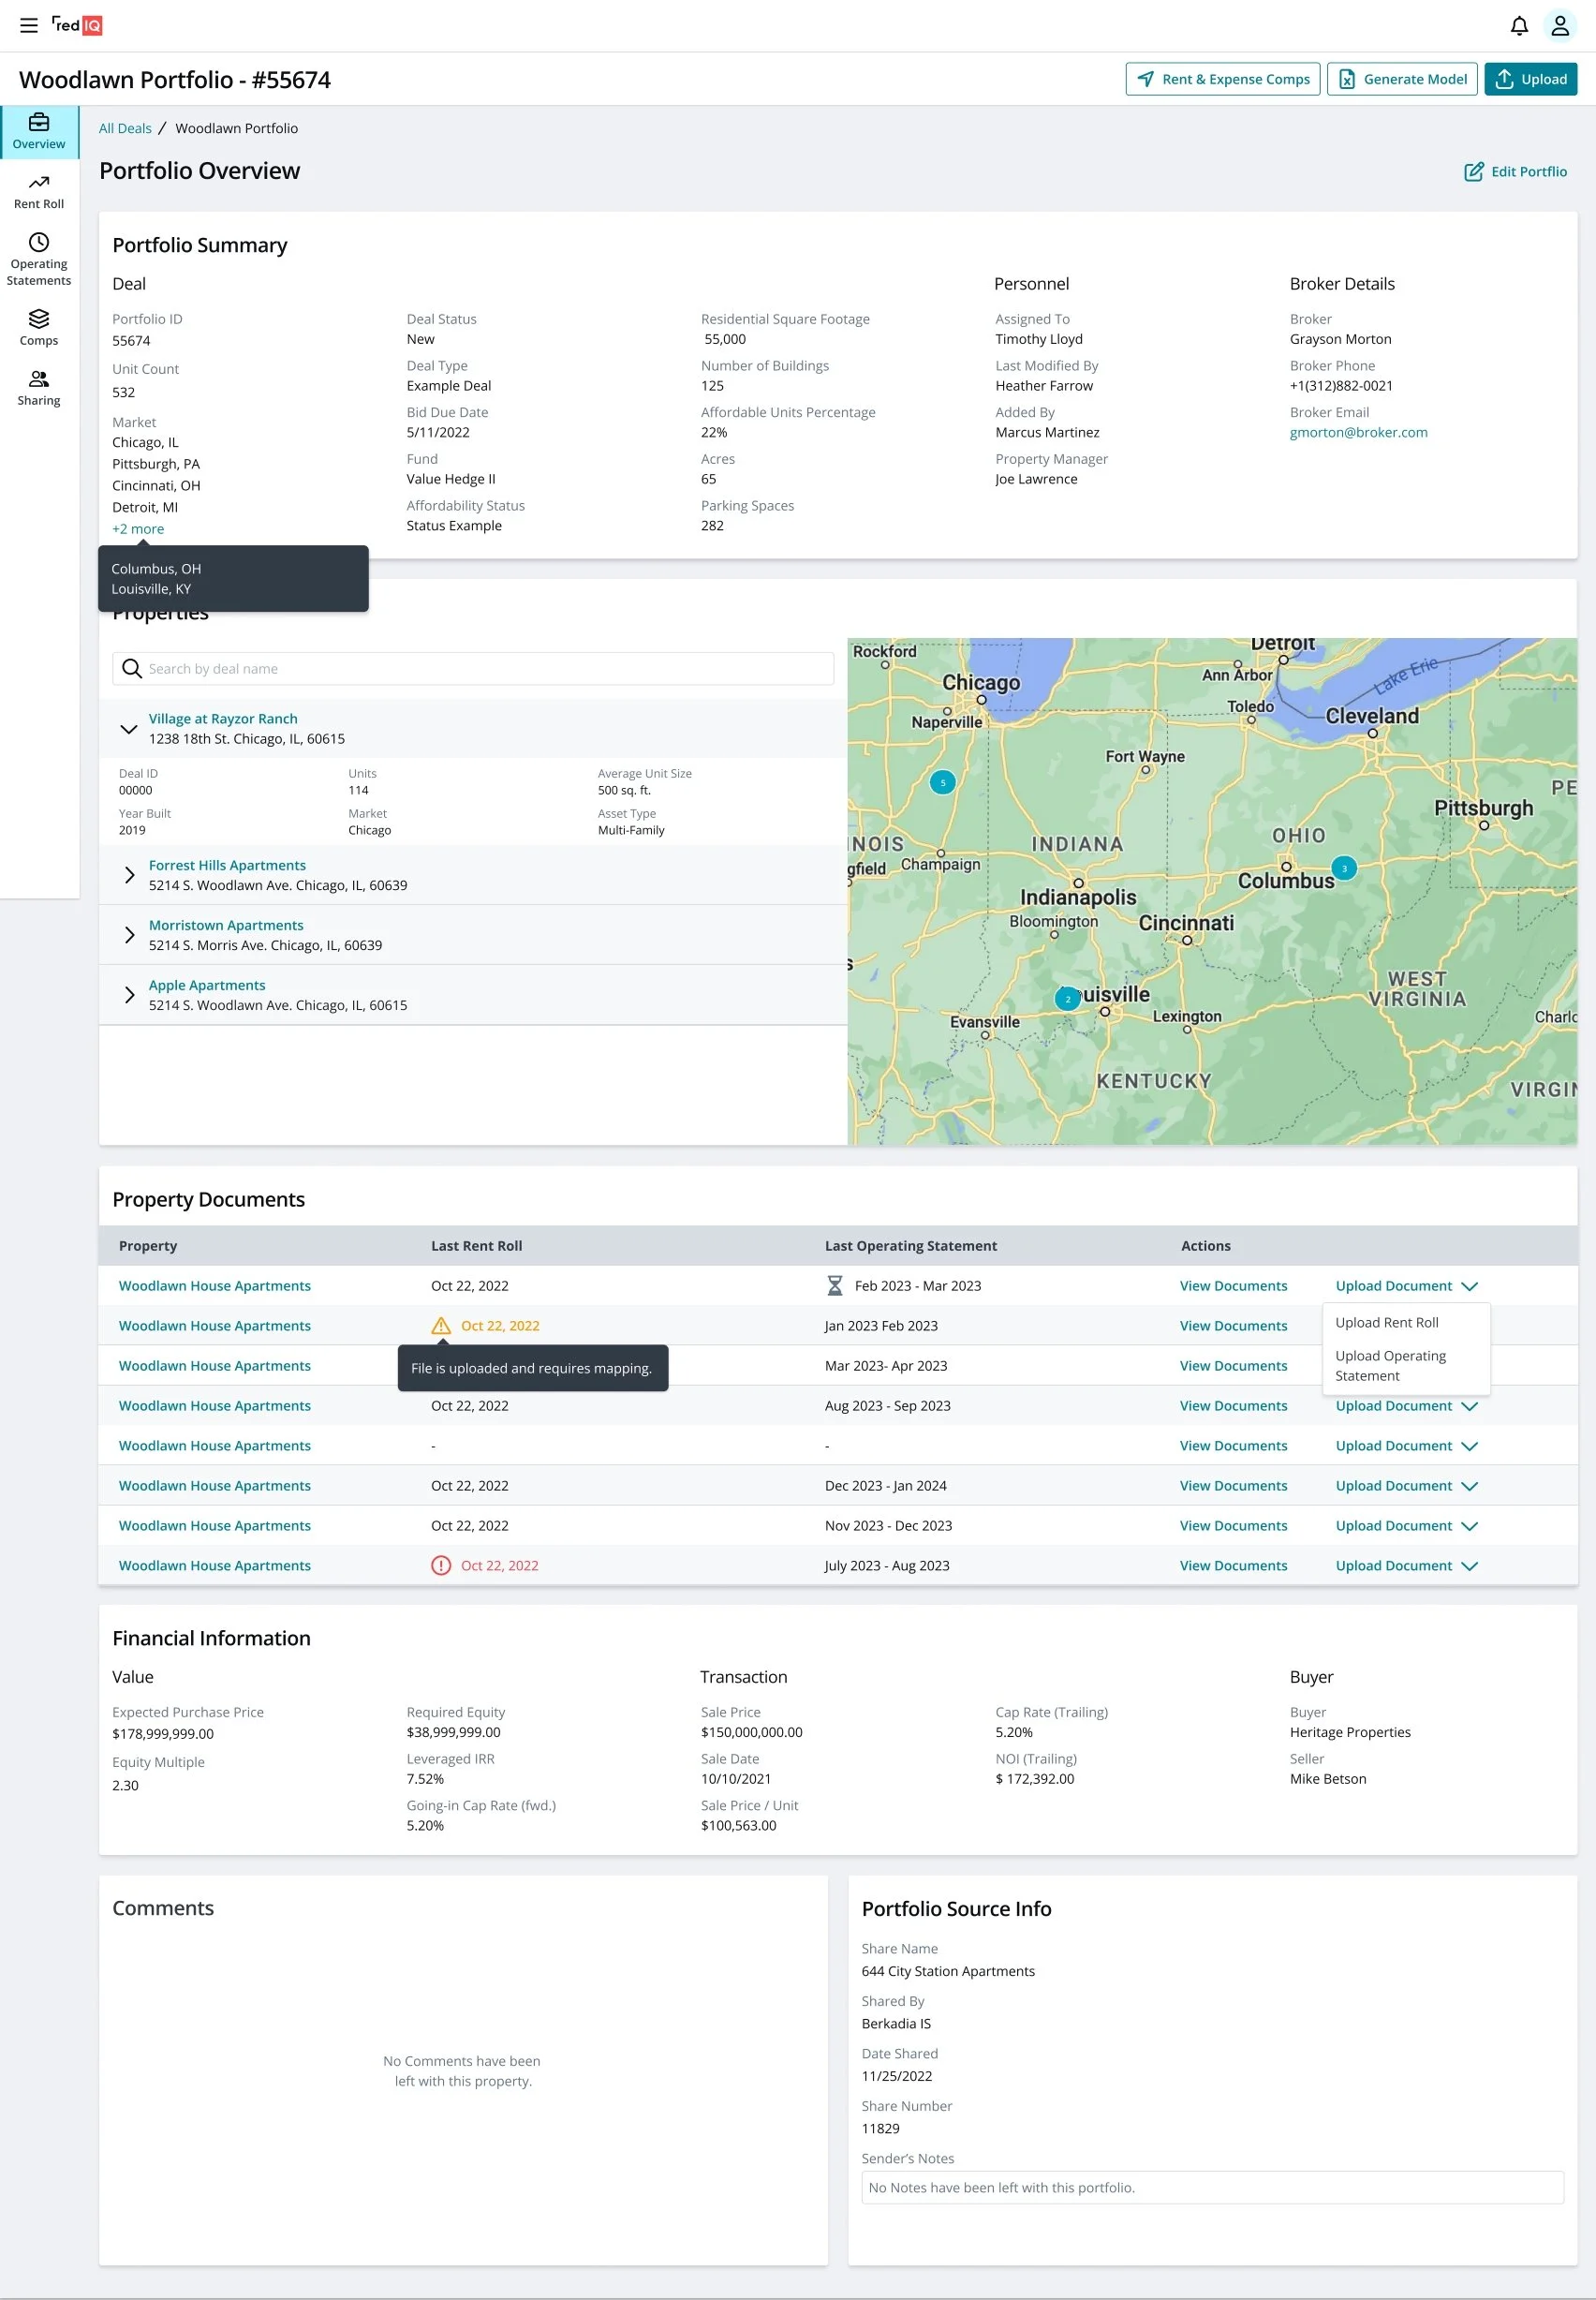The width and height of the screenshot is (1596, 2300).
Task: Click Edit Portfolio link
Action: click(x=1515, y=172)
